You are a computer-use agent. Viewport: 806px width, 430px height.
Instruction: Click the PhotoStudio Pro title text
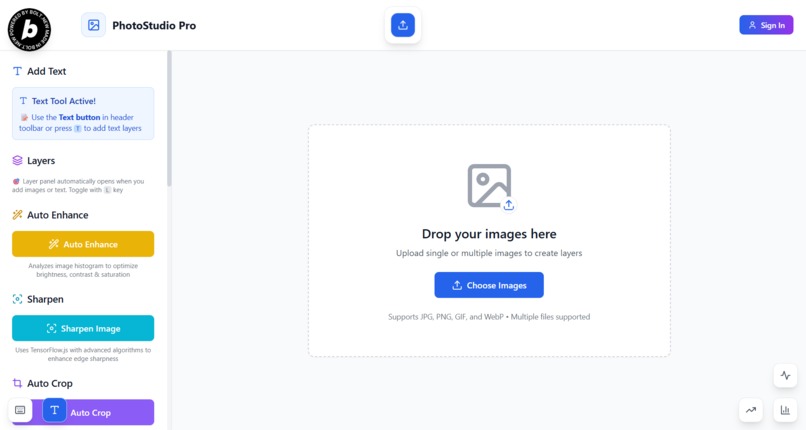point(154,25)
